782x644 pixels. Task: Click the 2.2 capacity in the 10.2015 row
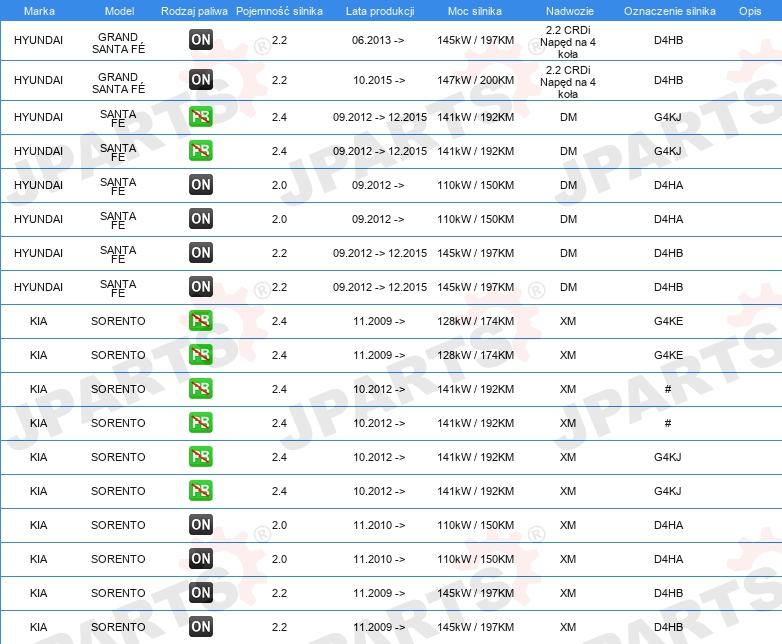(279, 80)
